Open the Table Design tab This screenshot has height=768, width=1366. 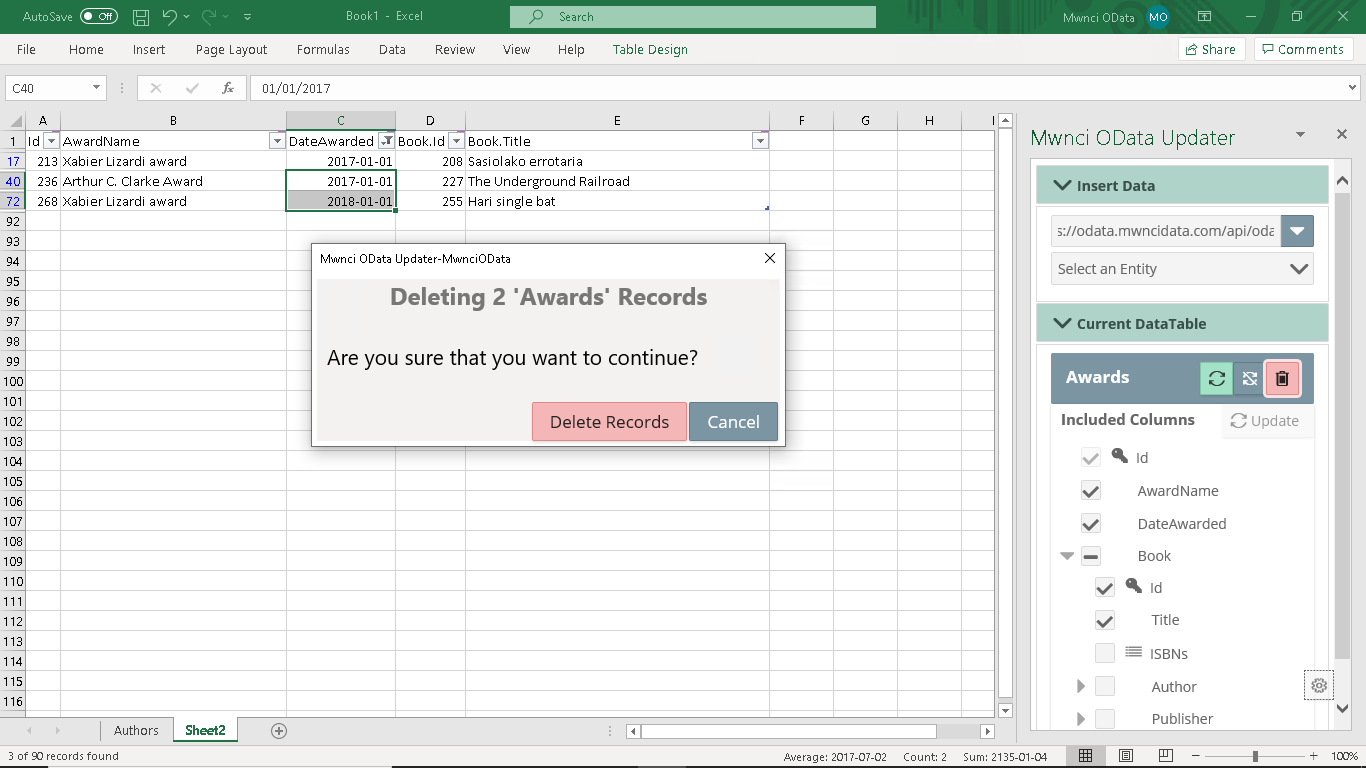tap(650, 49)
